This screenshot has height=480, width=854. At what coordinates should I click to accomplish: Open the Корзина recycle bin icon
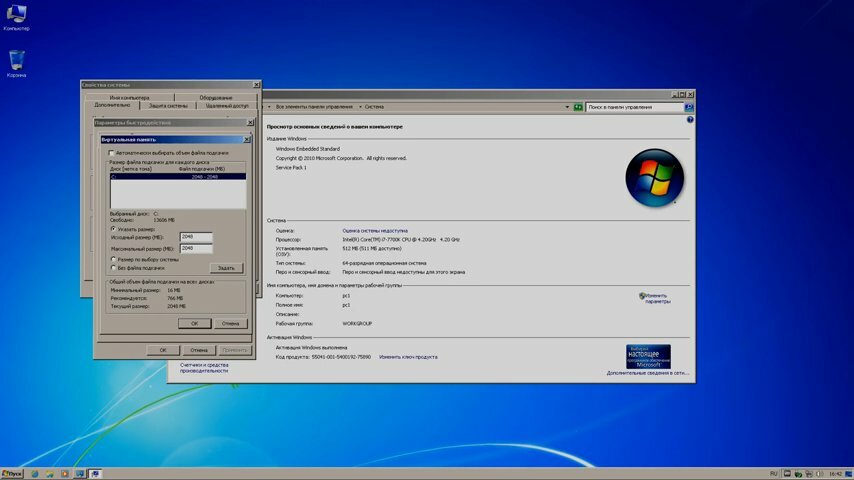16,64
